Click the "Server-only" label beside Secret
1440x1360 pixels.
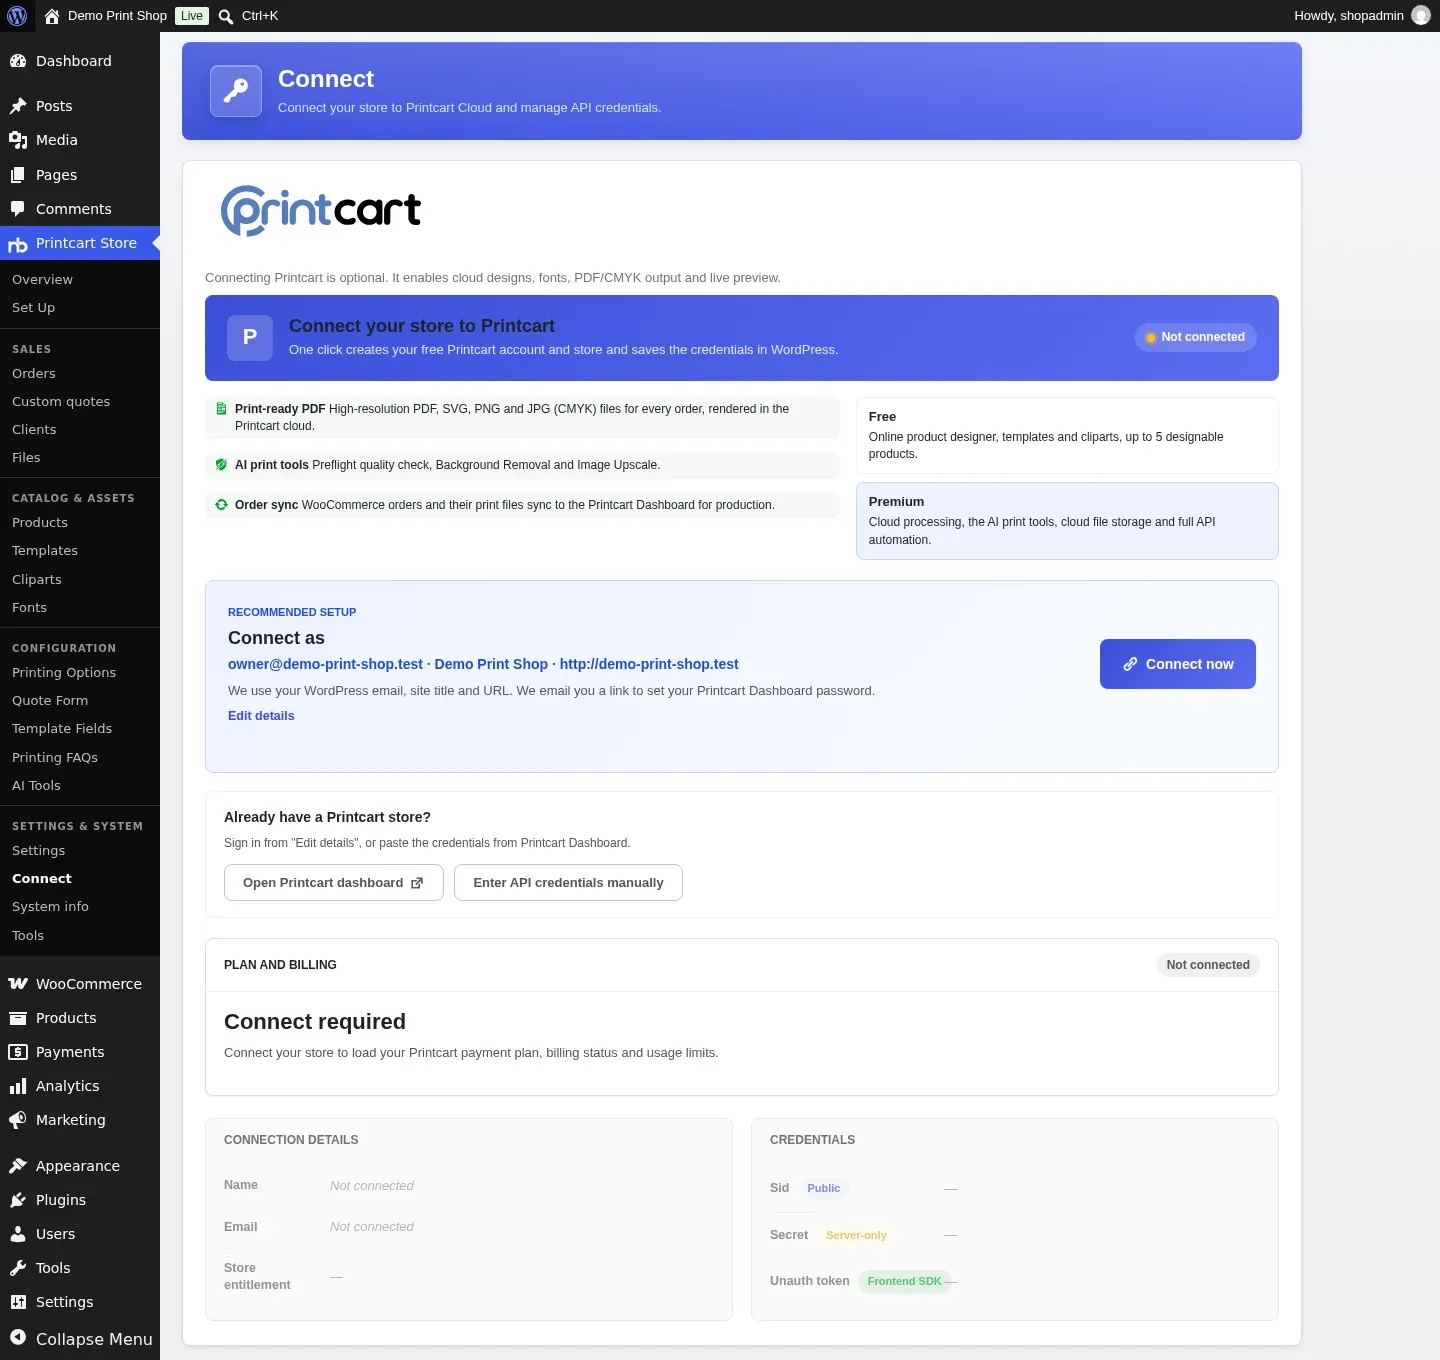856,1235
